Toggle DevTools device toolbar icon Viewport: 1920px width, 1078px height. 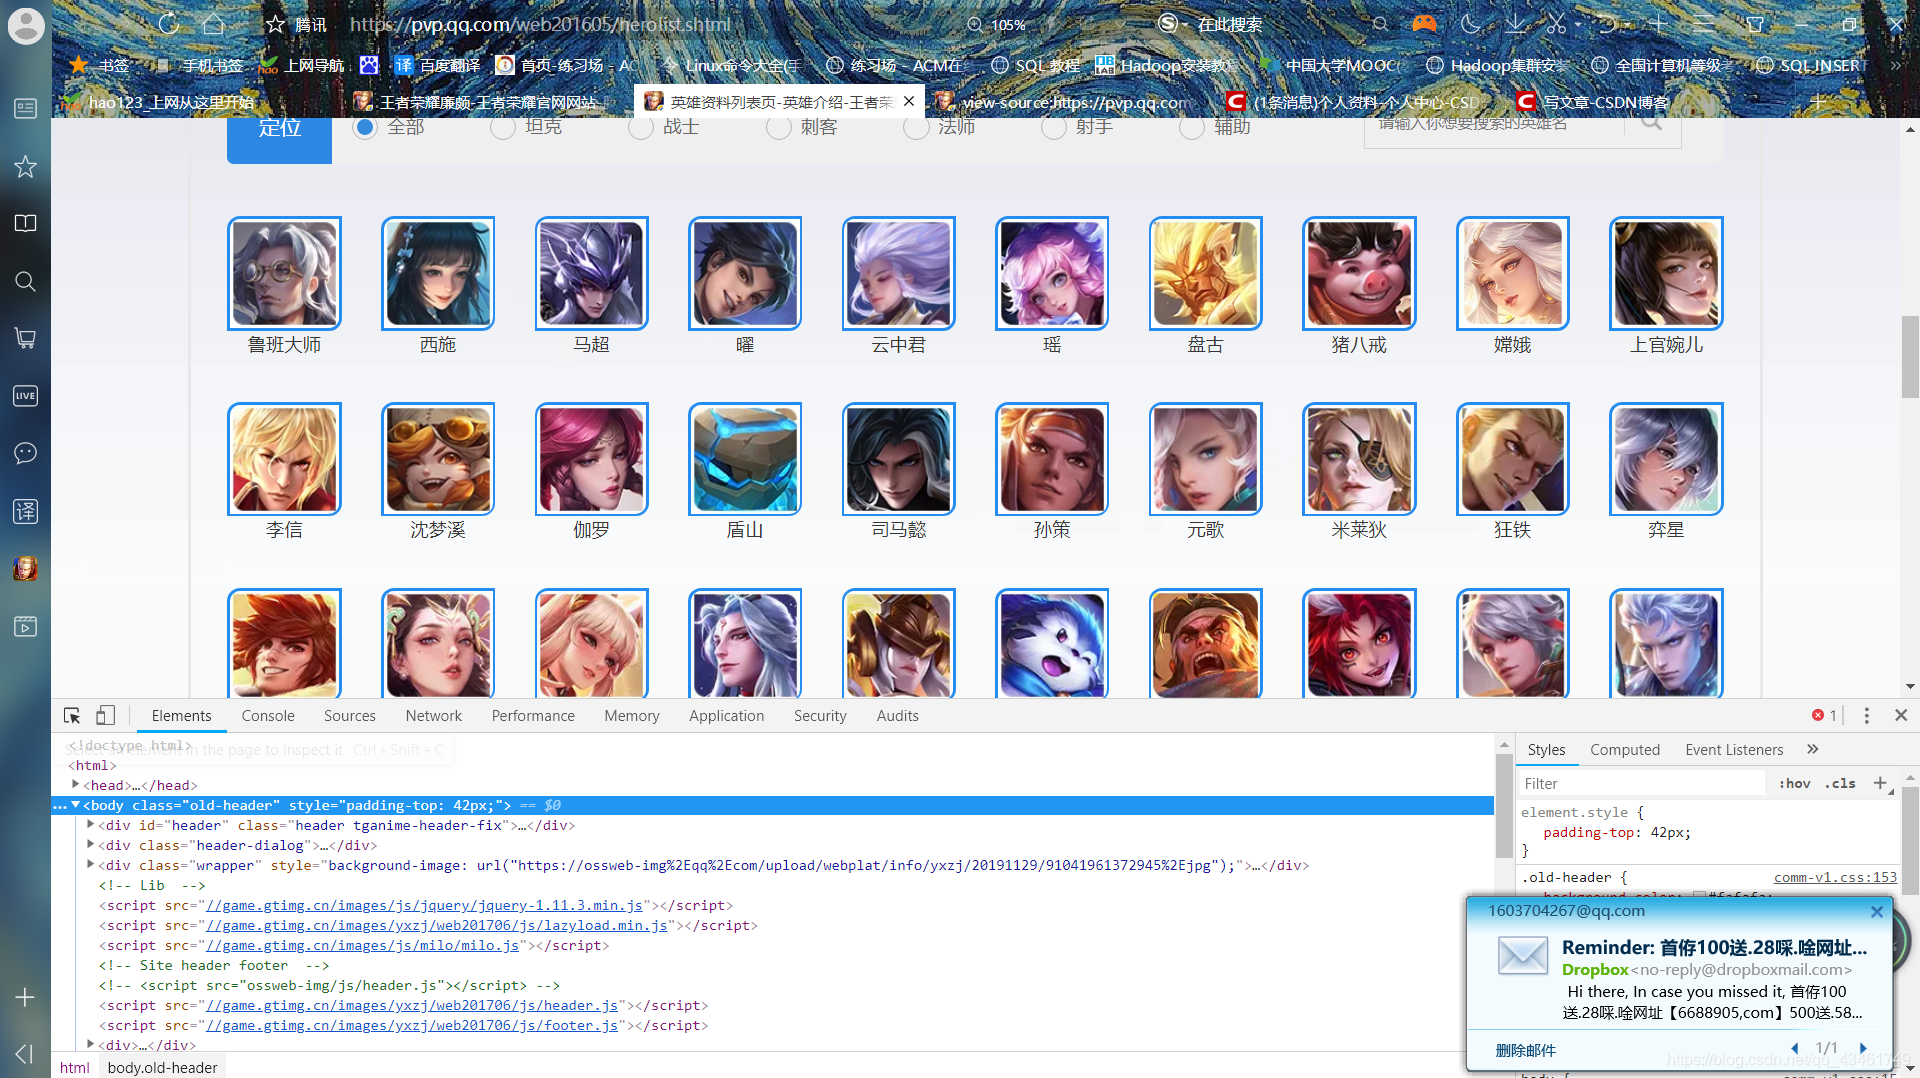click(105, 716)
